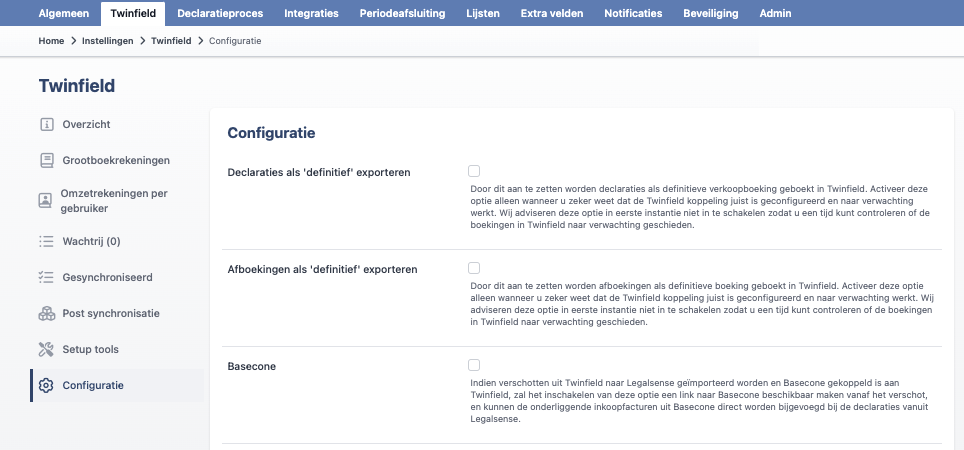Click the Configuratie gear icon
Image resolution: width=964 pixels, height=450 pixels.
click(x=46, y=385)
